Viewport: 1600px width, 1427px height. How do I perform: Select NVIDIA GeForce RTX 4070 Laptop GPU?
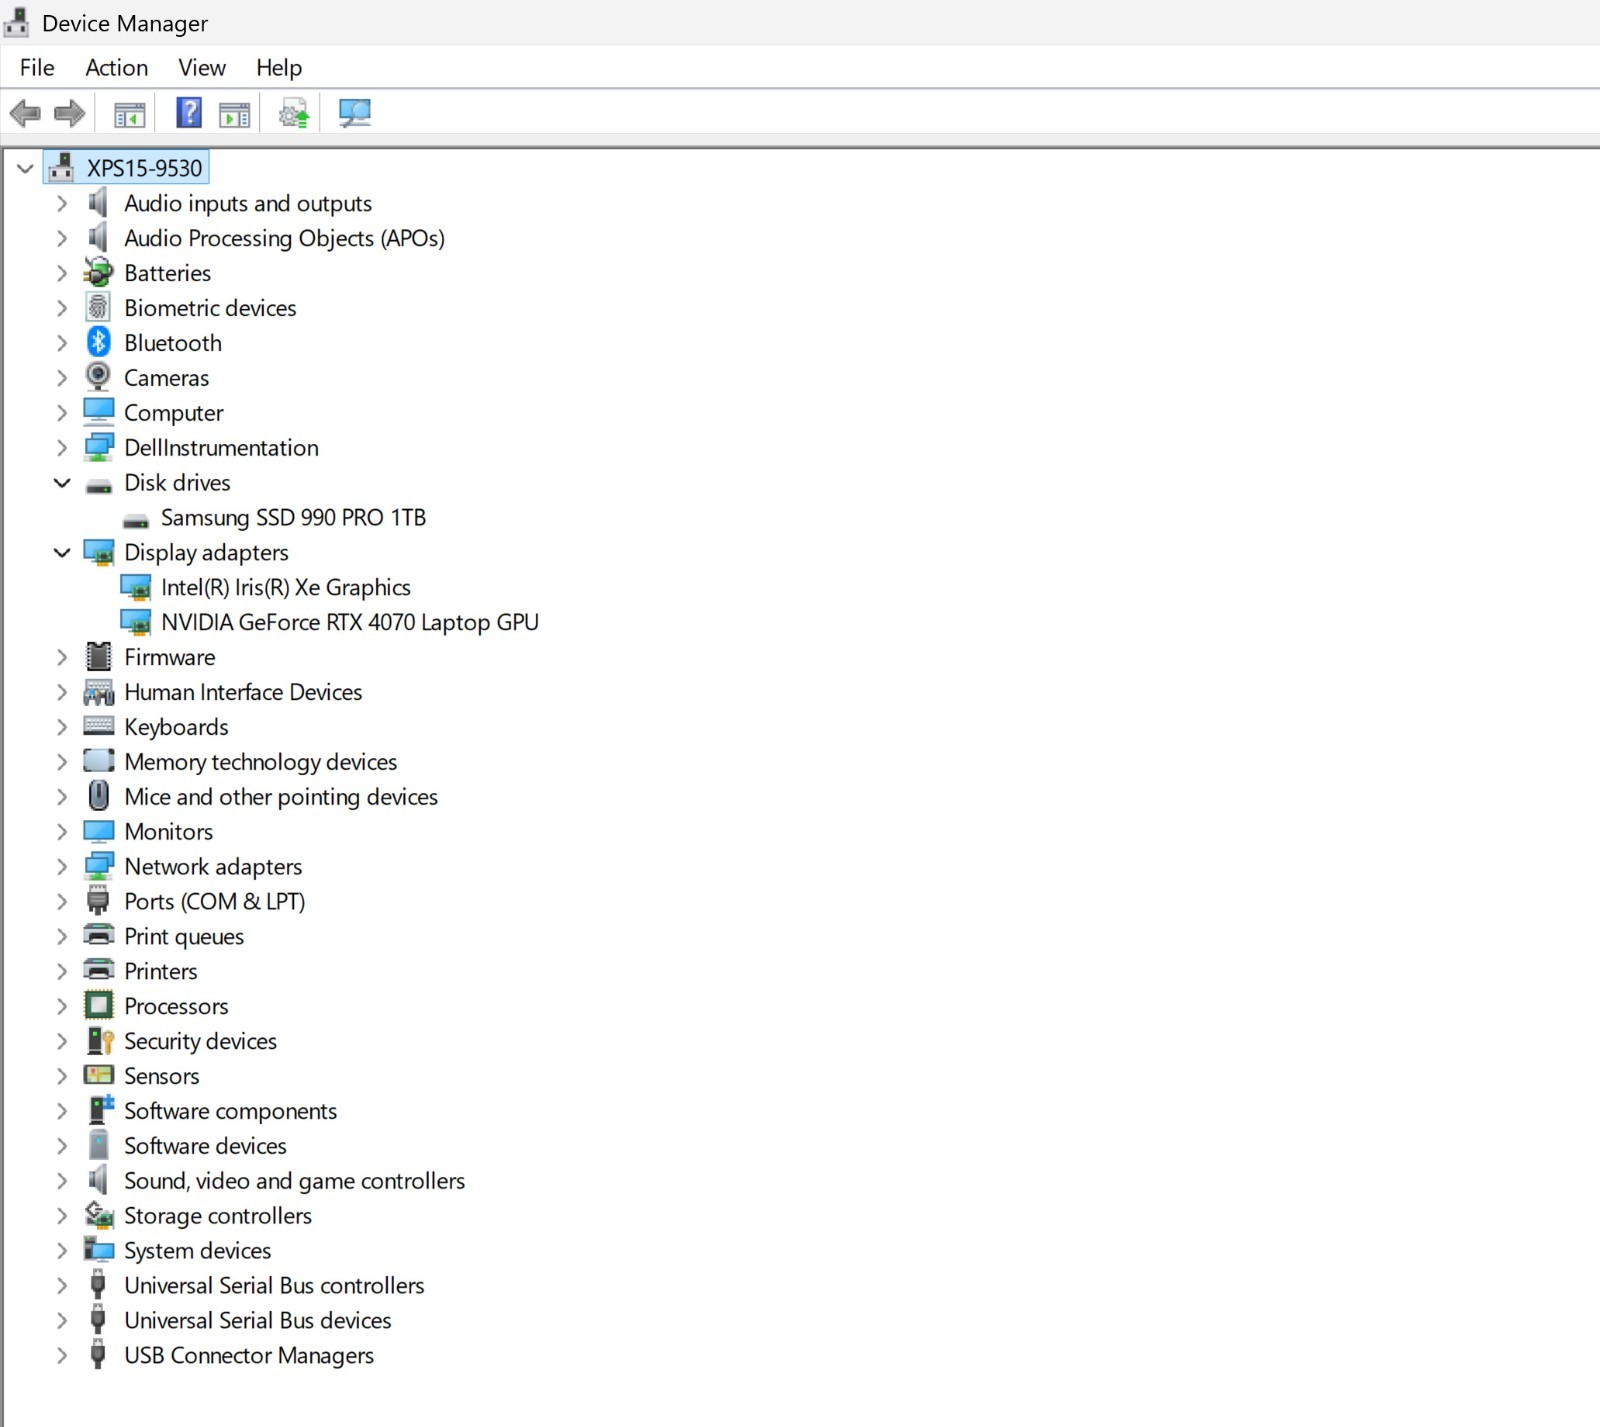[350, 622]
